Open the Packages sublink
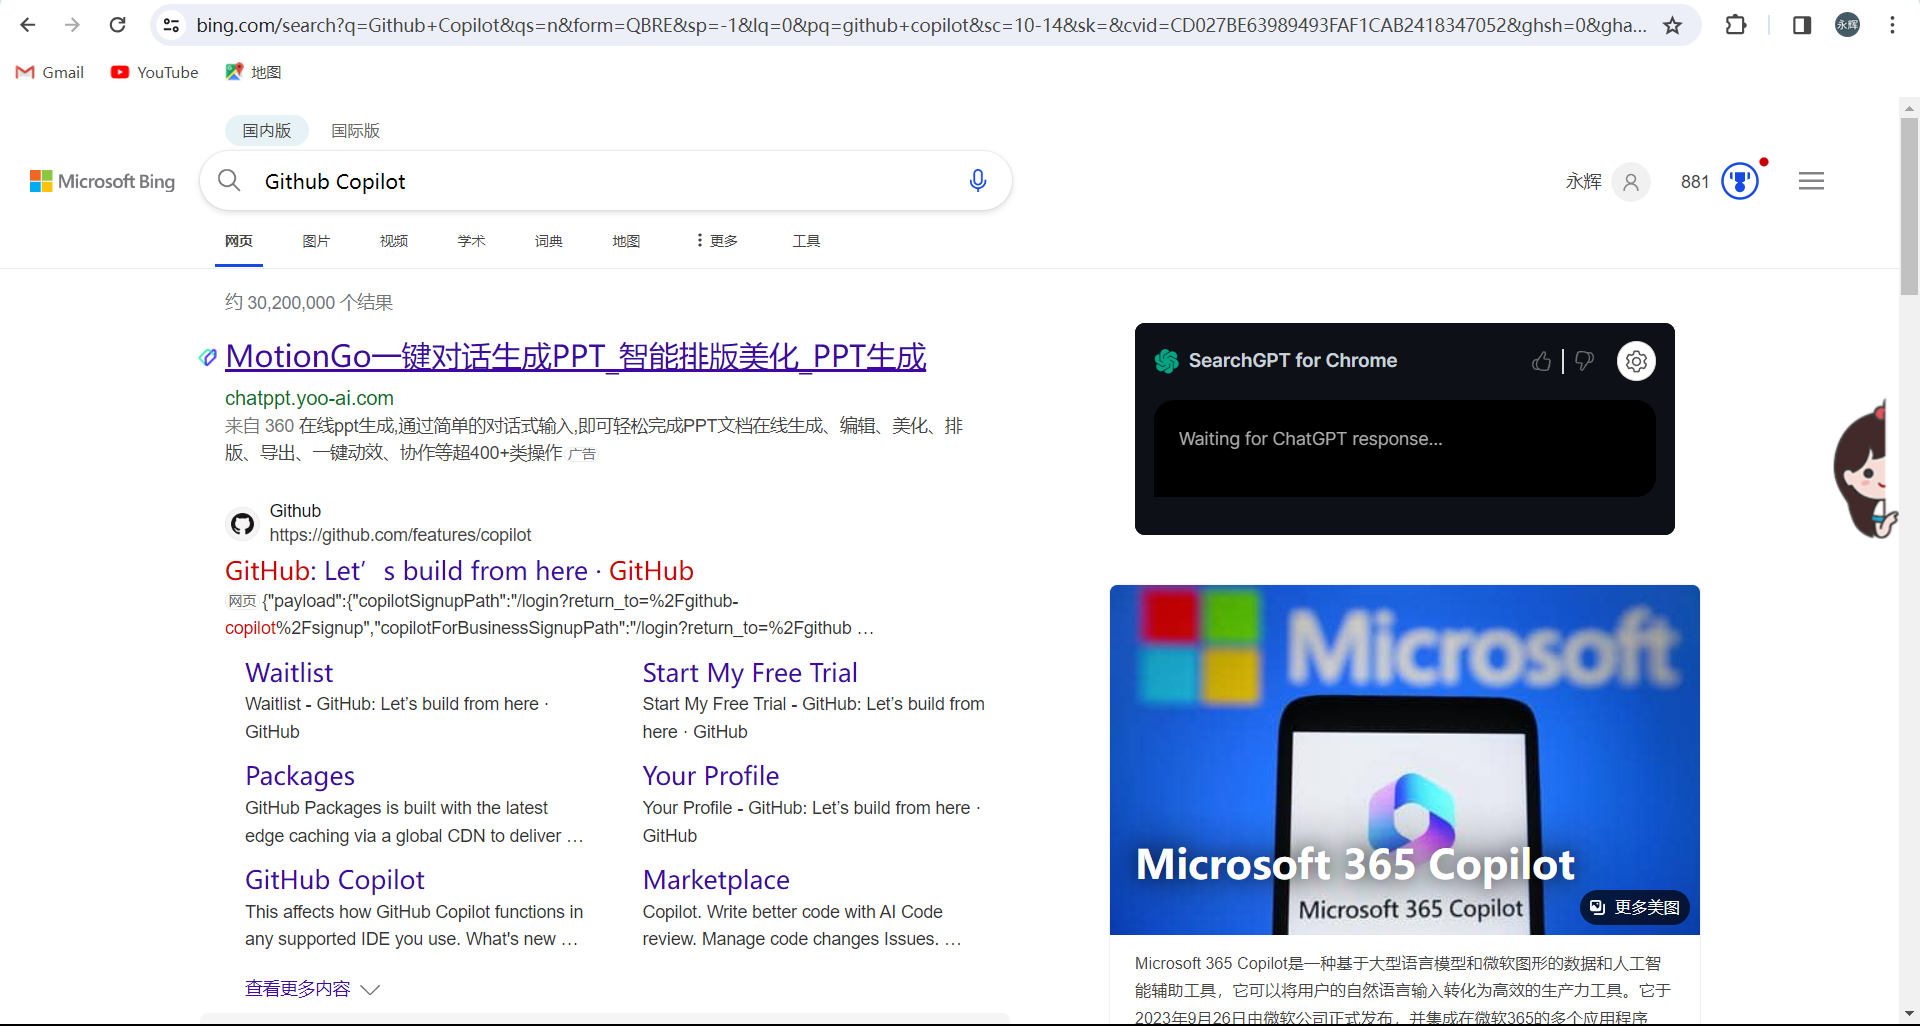Screen dimensions: 1920x1026 (300, 776)
